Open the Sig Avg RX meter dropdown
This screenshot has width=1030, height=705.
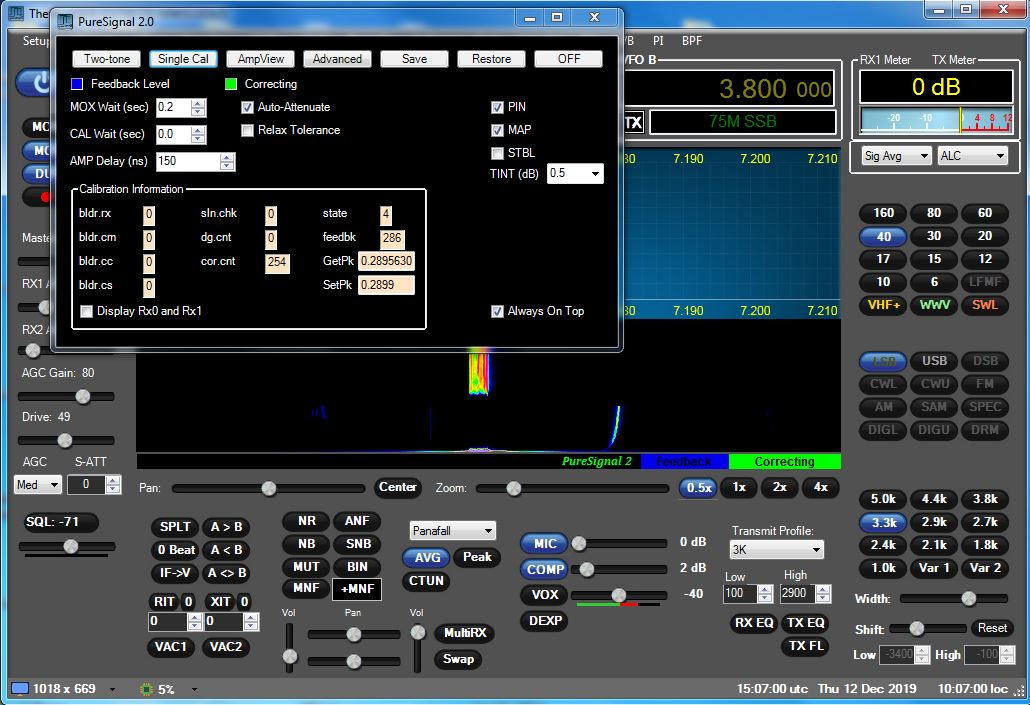(896, 156)
